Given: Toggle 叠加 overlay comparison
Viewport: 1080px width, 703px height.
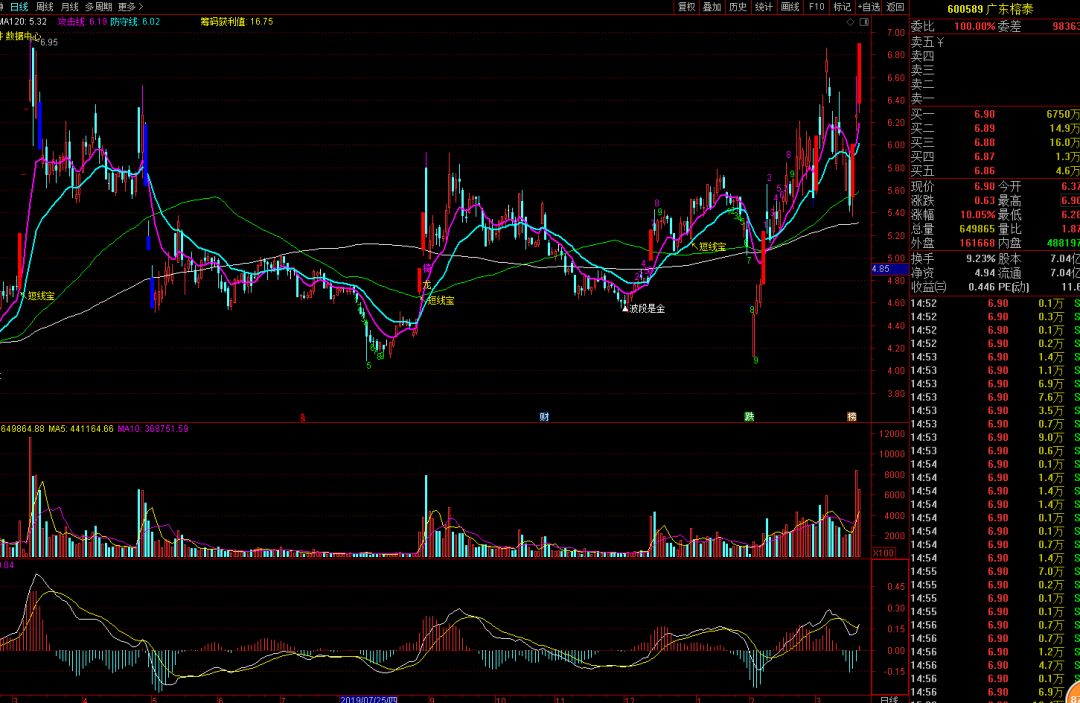Looking at the screenshot, I should tap(712, 6).
